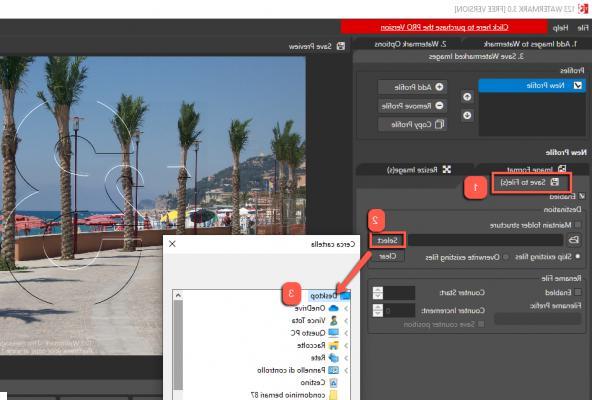The width and height of the screenshot is (592, 400).
Task: Toggle Save counter position checkbox
Action: click(481, 324)
